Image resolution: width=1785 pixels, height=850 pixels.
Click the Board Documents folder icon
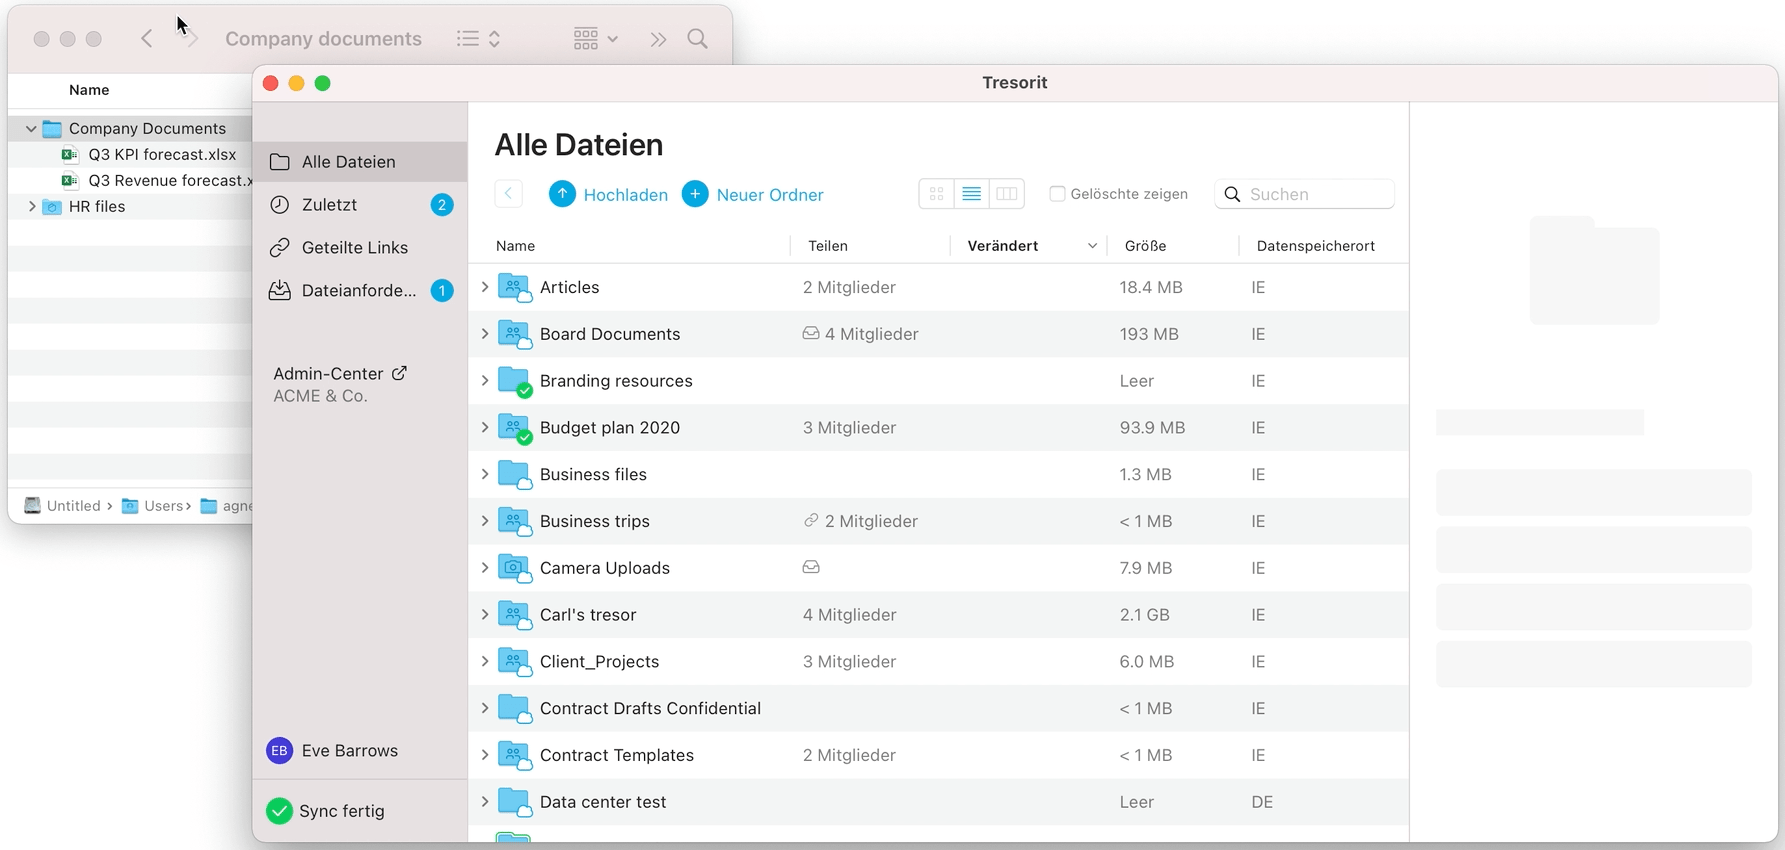pyautogui.click(x=514, y=335)
